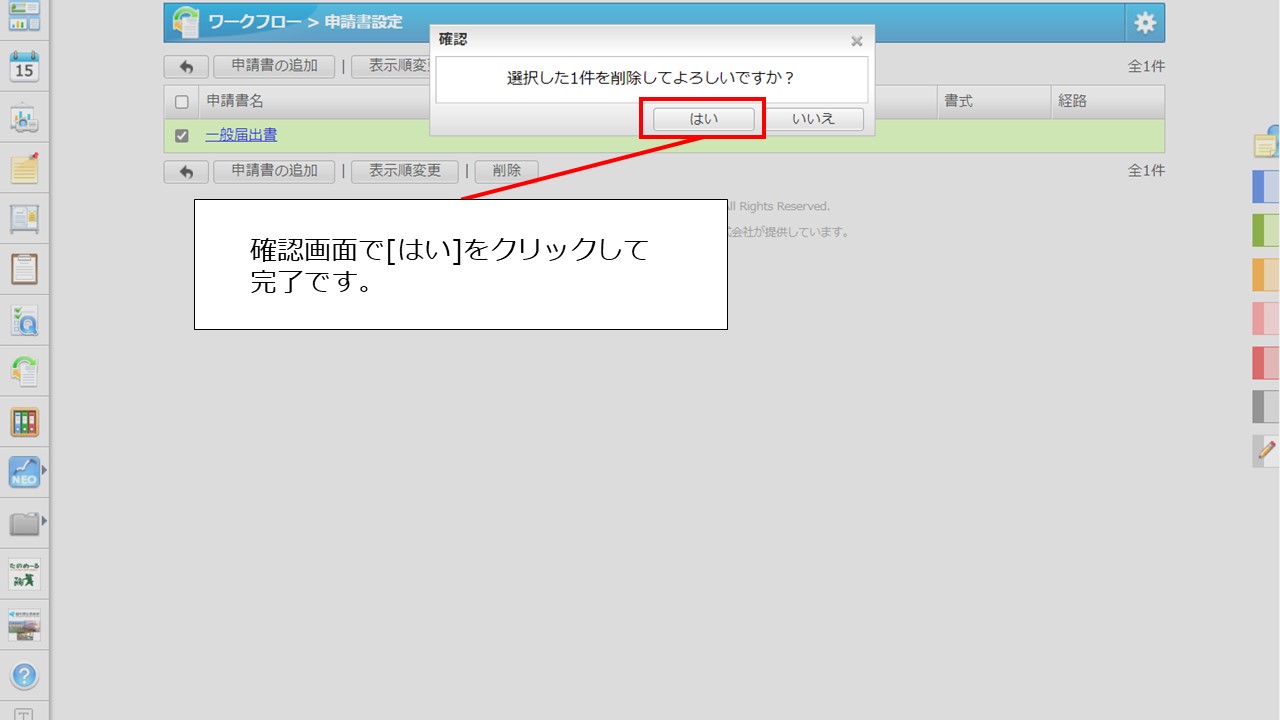Click 表示順変更 below the table

(405, 172)
